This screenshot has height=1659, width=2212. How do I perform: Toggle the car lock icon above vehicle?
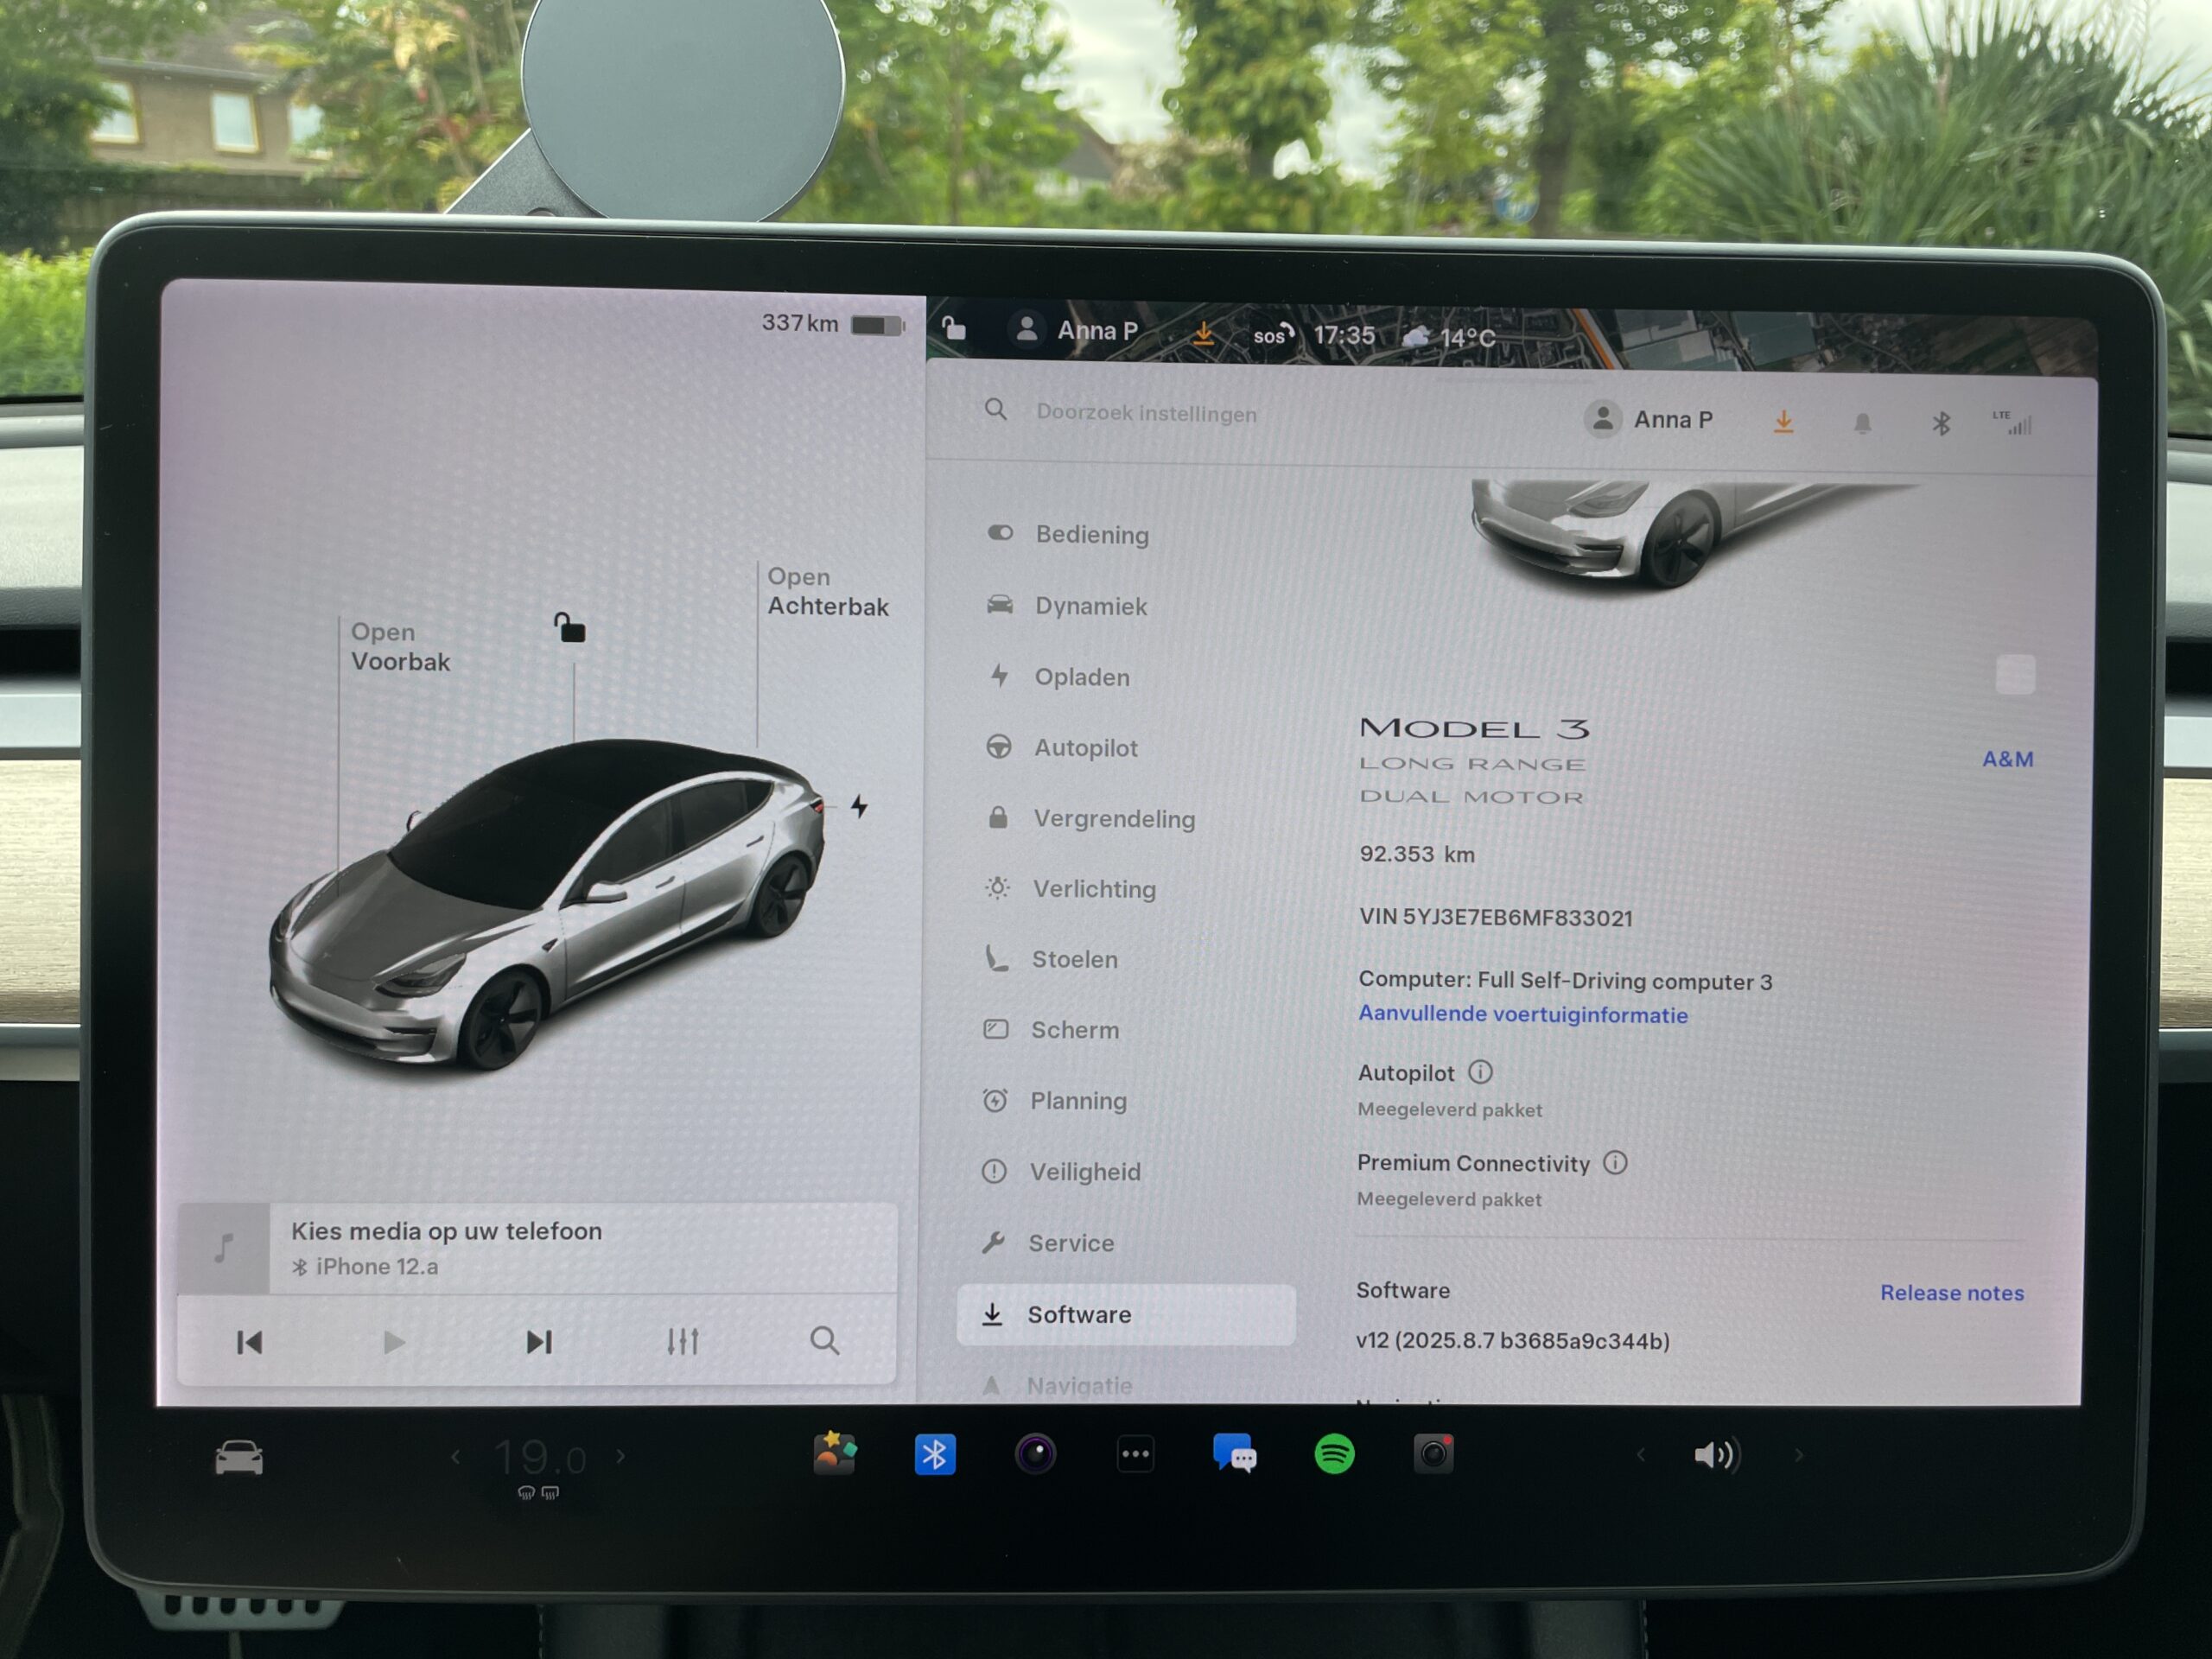tap(569, 628)
